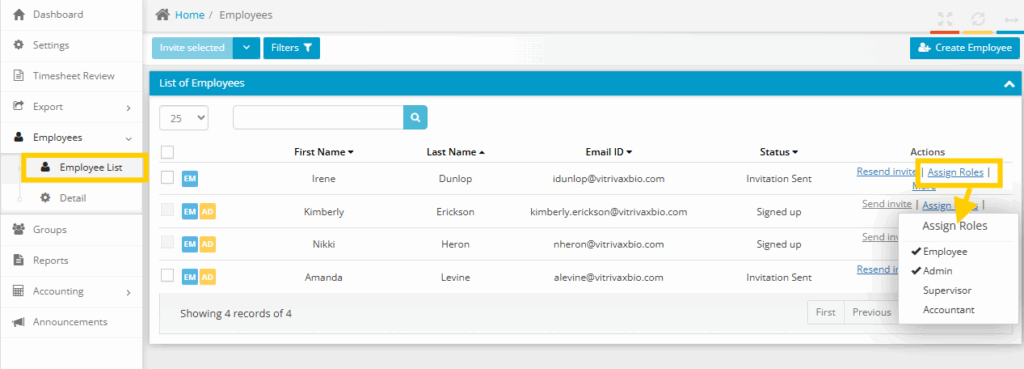Select Supervisor in Assign Roles menu
The image size is (1024, 369).
pos(947,291)
